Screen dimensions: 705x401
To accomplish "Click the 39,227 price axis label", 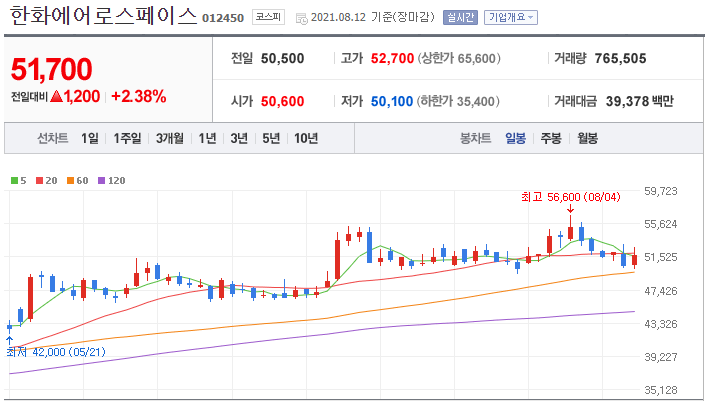I will pos(661,357).
